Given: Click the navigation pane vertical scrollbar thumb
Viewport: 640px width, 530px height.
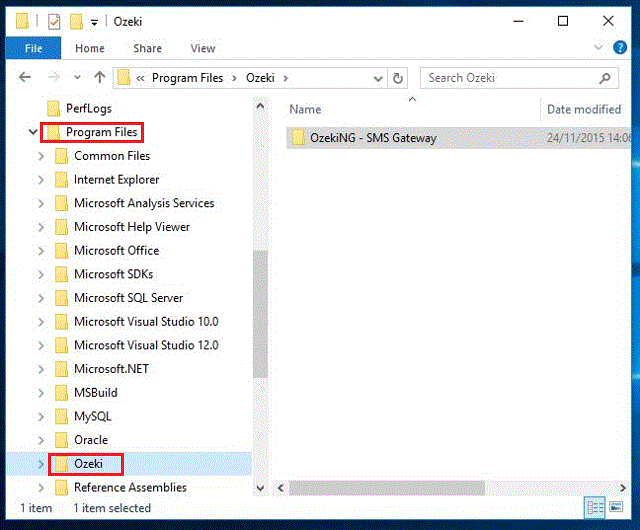Looking at the screenshot, I should [260, 314].
